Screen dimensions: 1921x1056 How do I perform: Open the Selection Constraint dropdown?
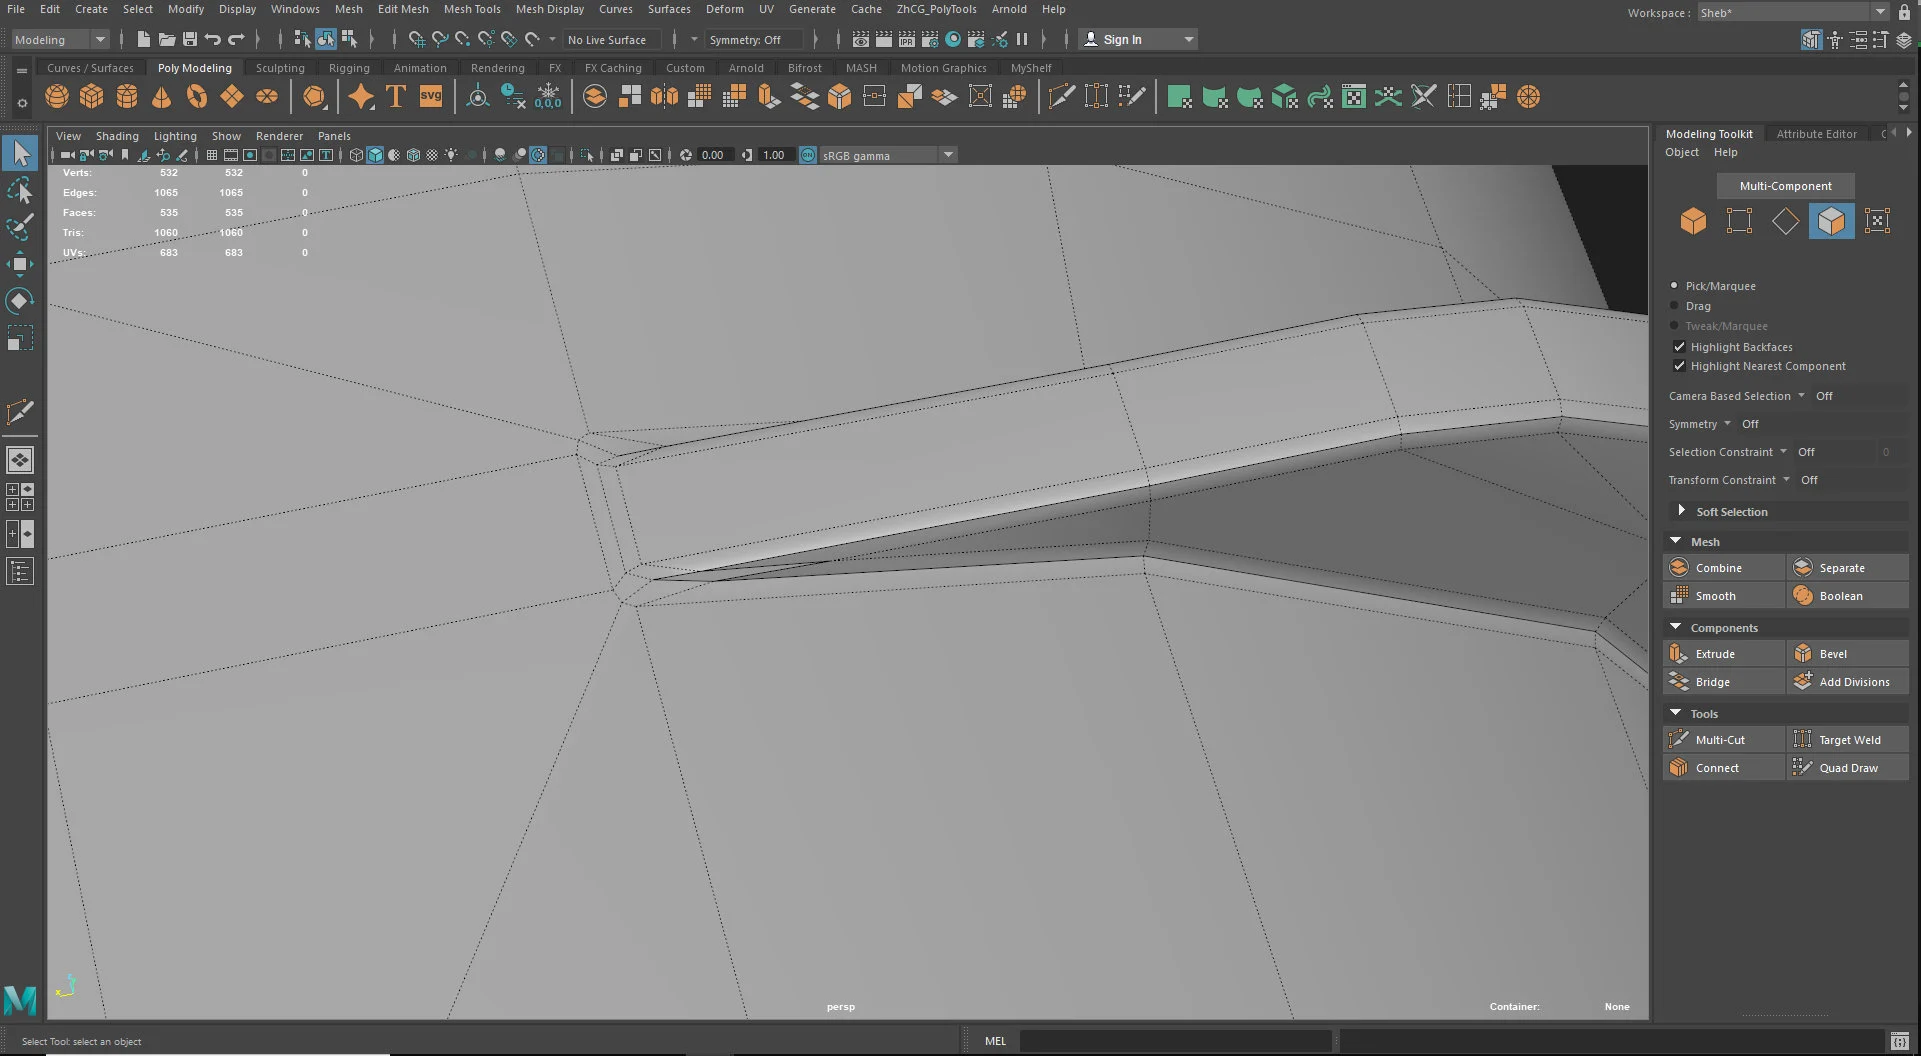(1783, 451)
